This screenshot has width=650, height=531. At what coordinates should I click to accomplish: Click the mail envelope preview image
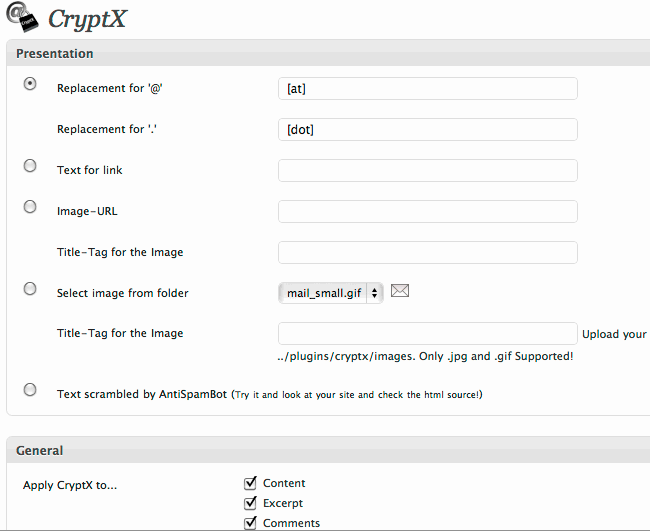[x=400, y=291]
